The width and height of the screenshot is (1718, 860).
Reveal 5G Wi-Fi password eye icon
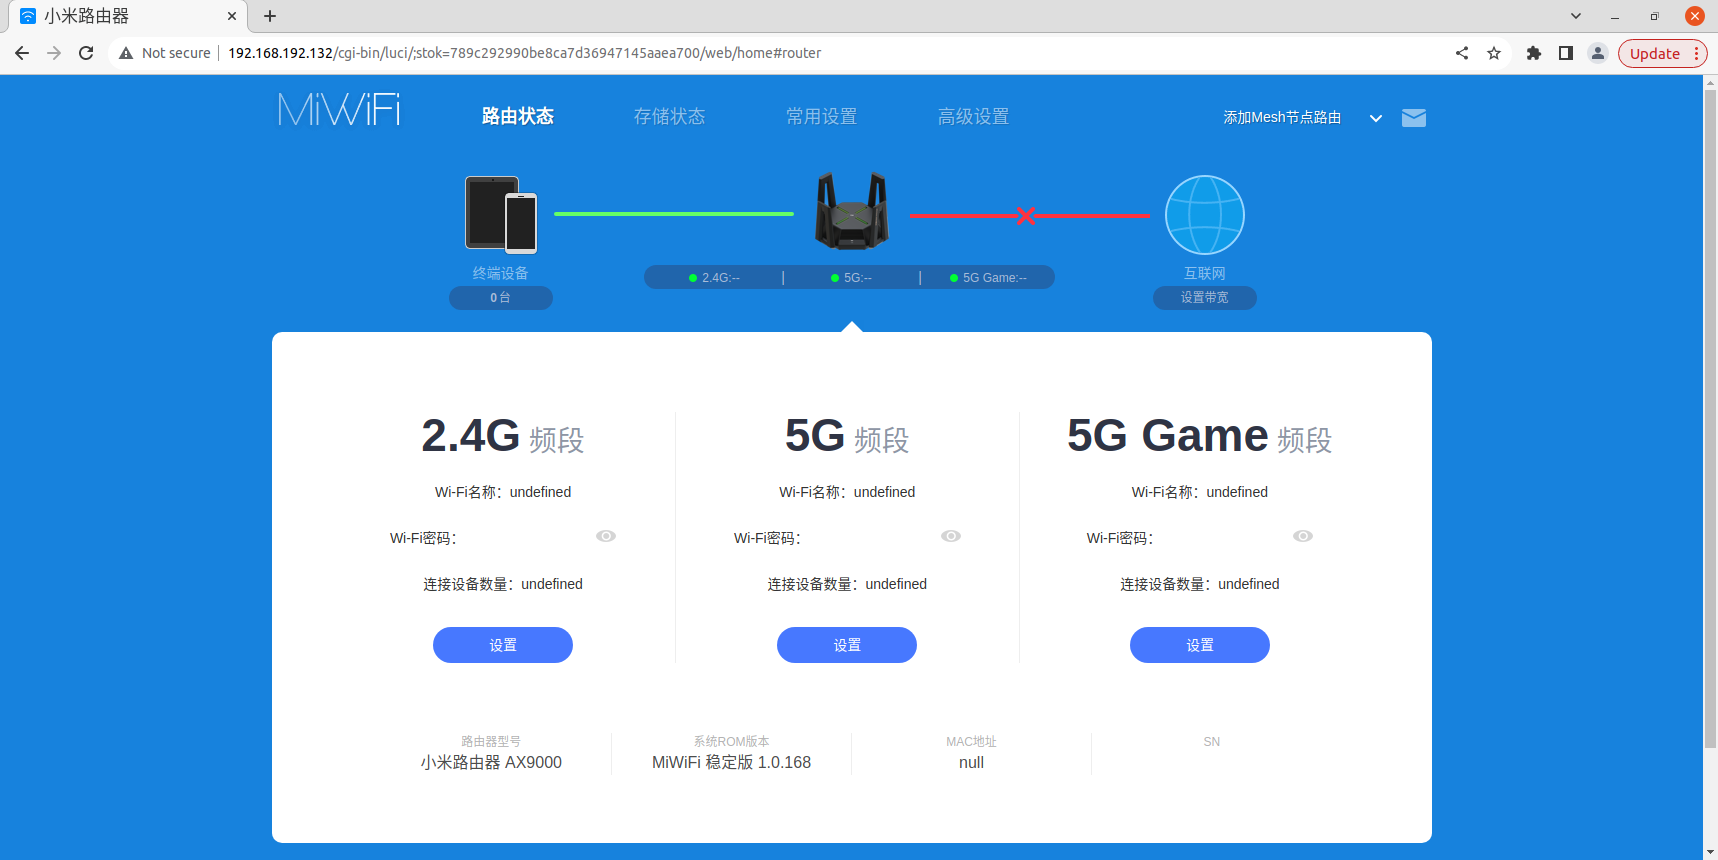coord(951,536)
